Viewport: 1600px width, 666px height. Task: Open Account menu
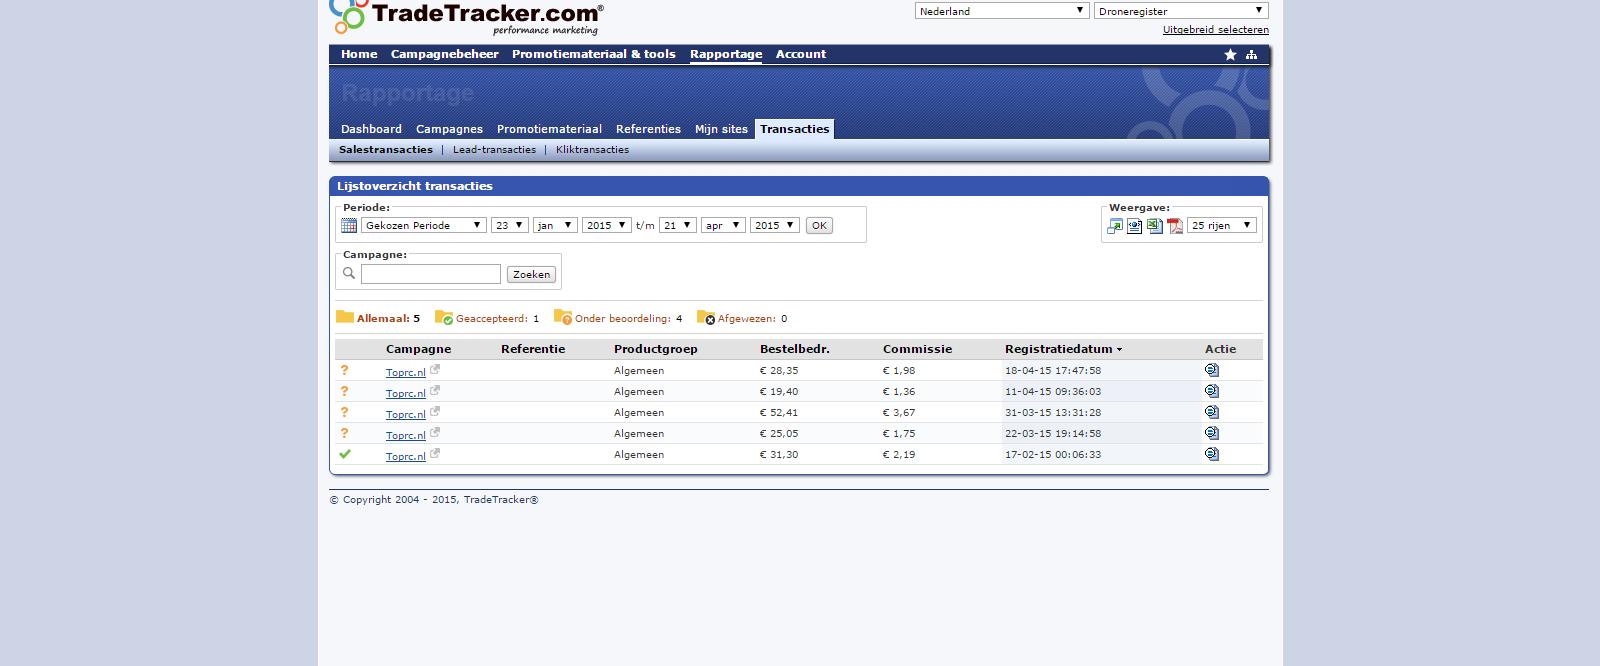[801, 55]
